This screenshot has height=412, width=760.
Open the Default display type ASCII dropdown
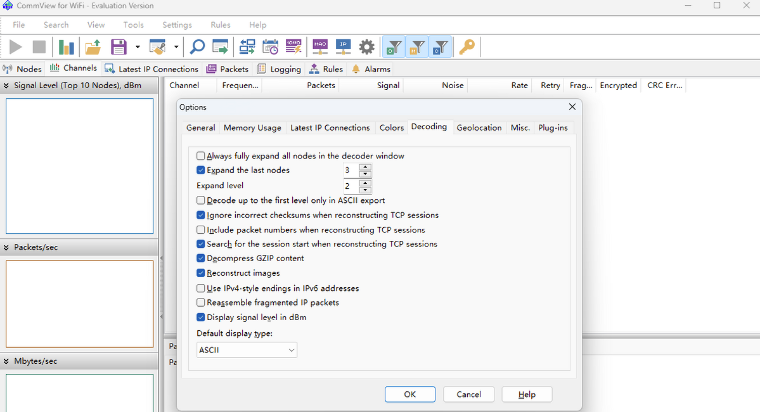click(x=247, y=350)
